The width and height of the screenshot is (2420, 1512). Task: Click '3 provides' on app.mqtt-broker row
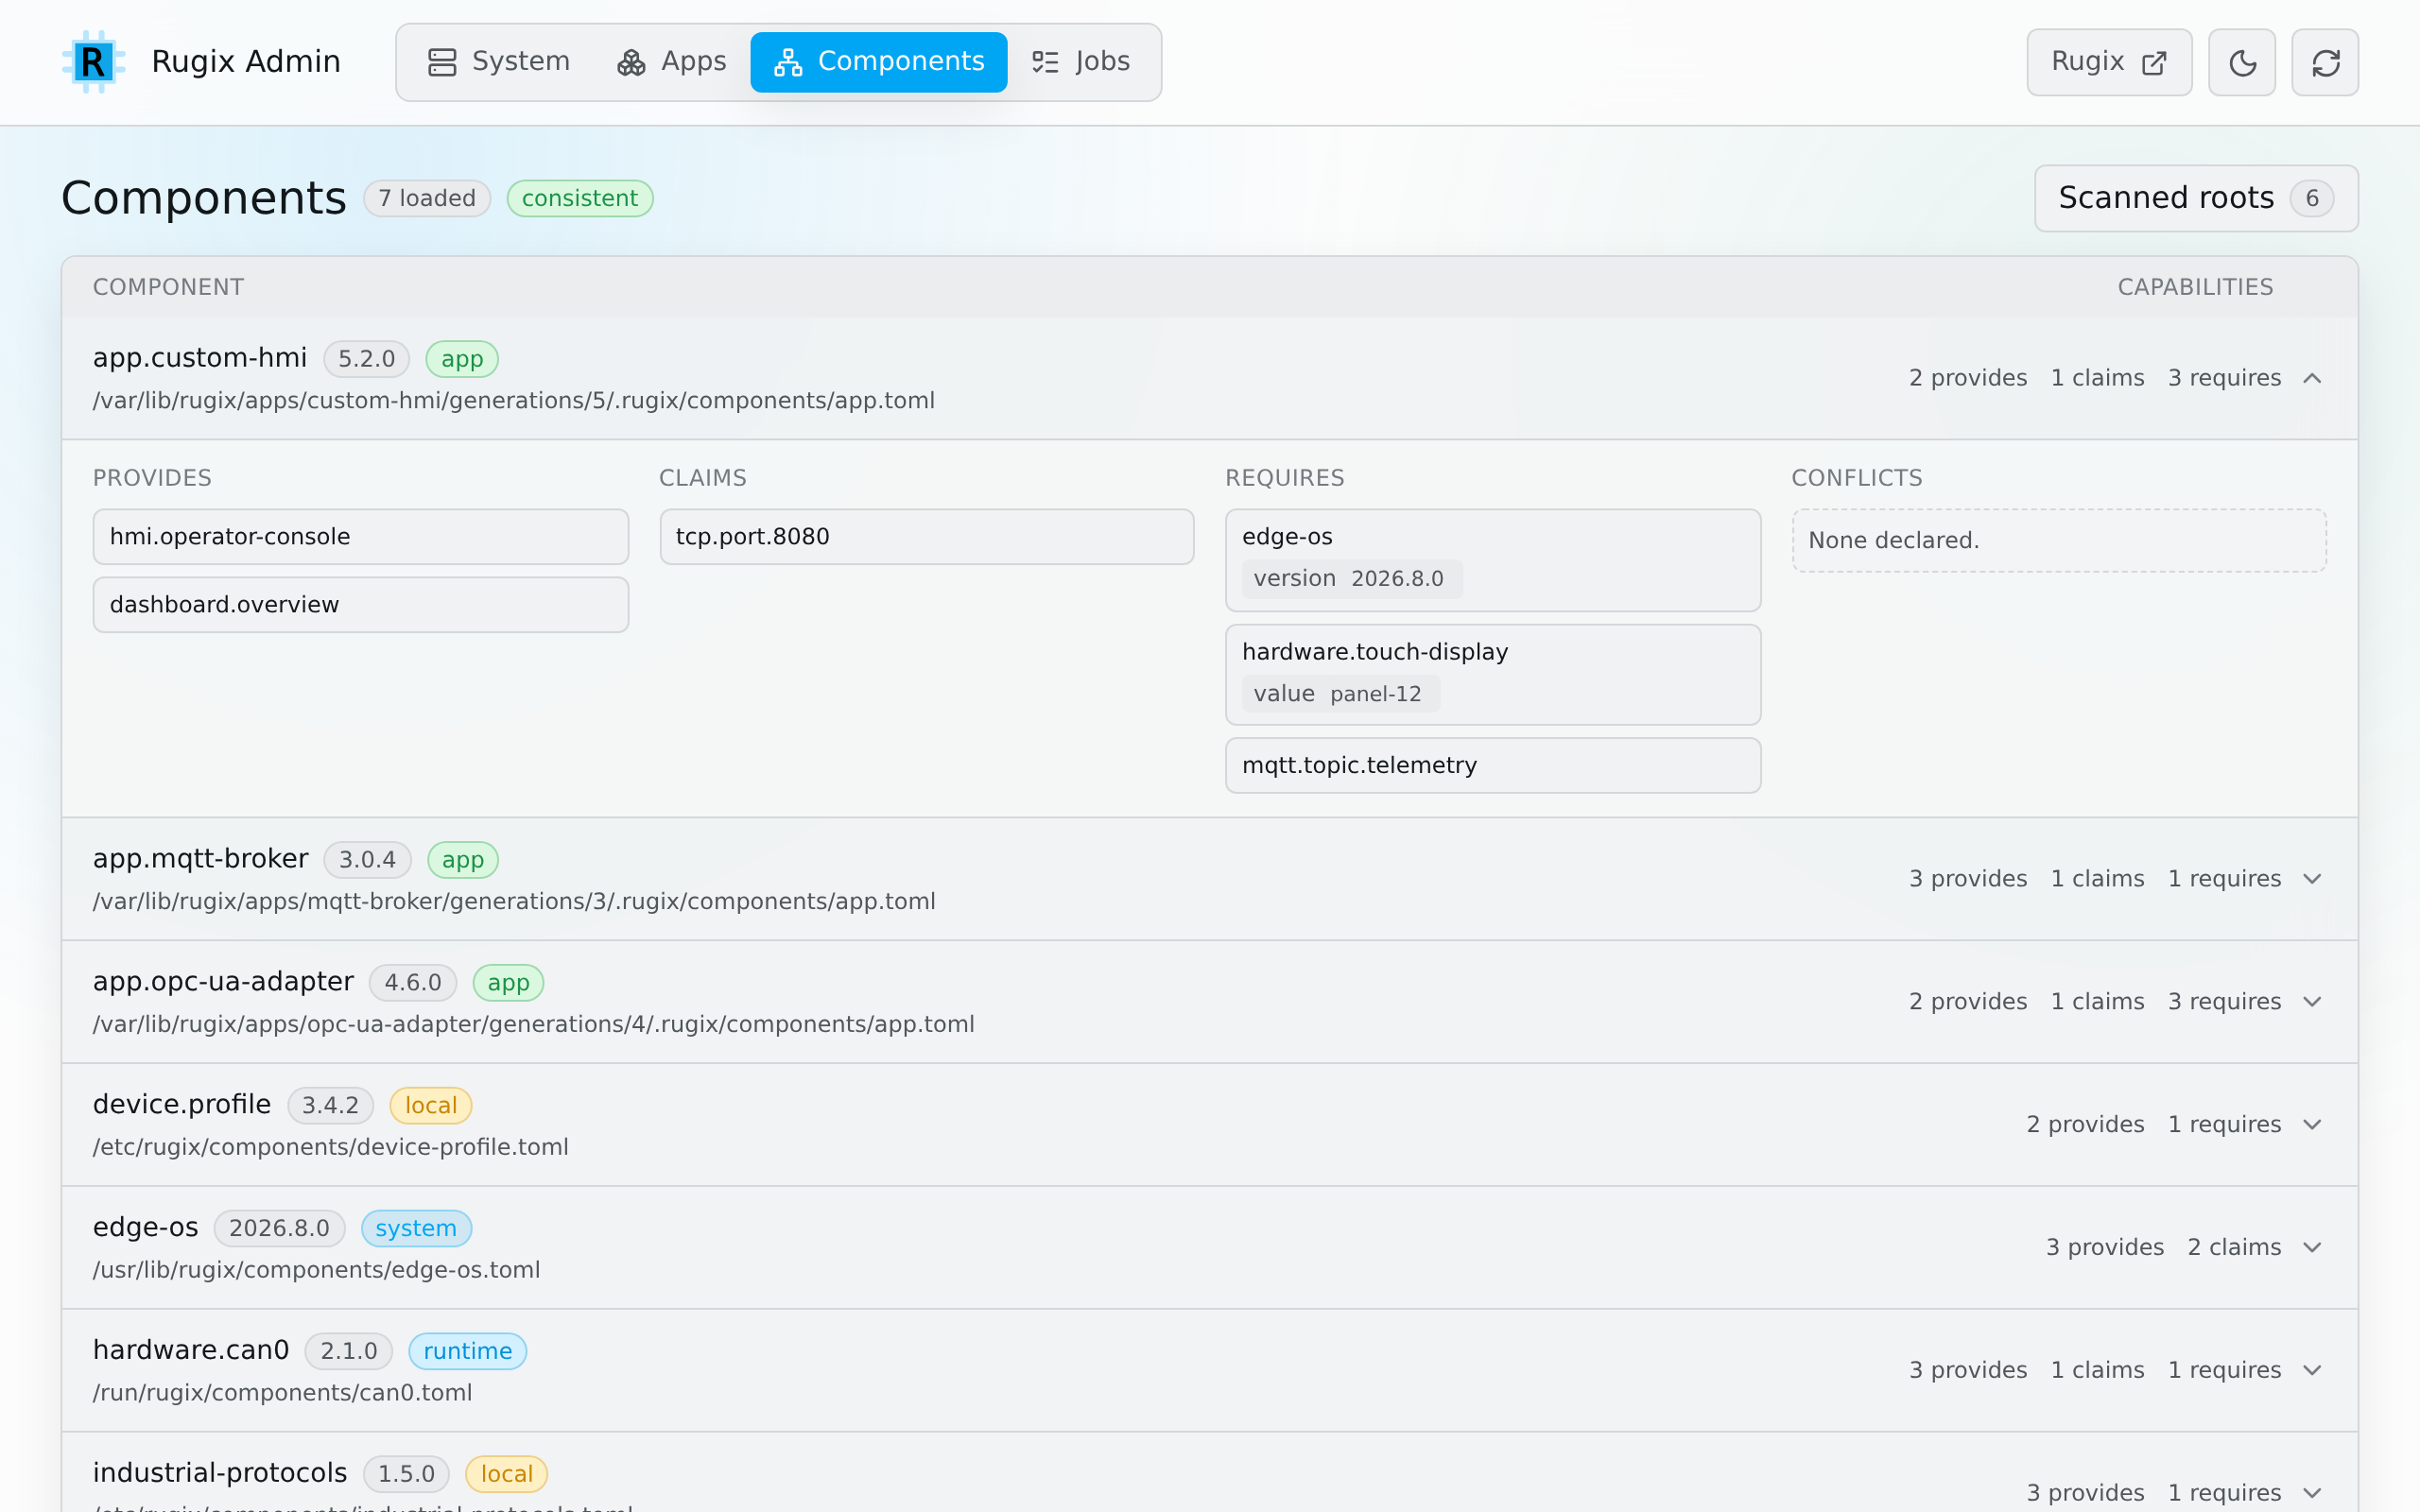(1968, 879)
